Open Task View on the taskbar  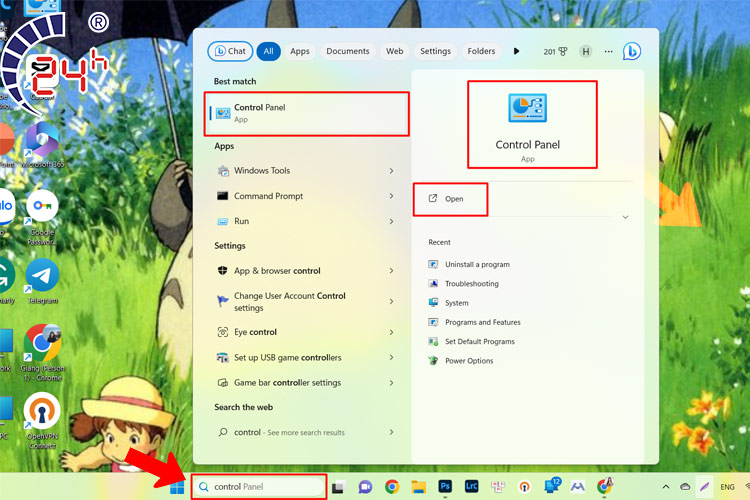pyautogui.click(x=339, y=487)
